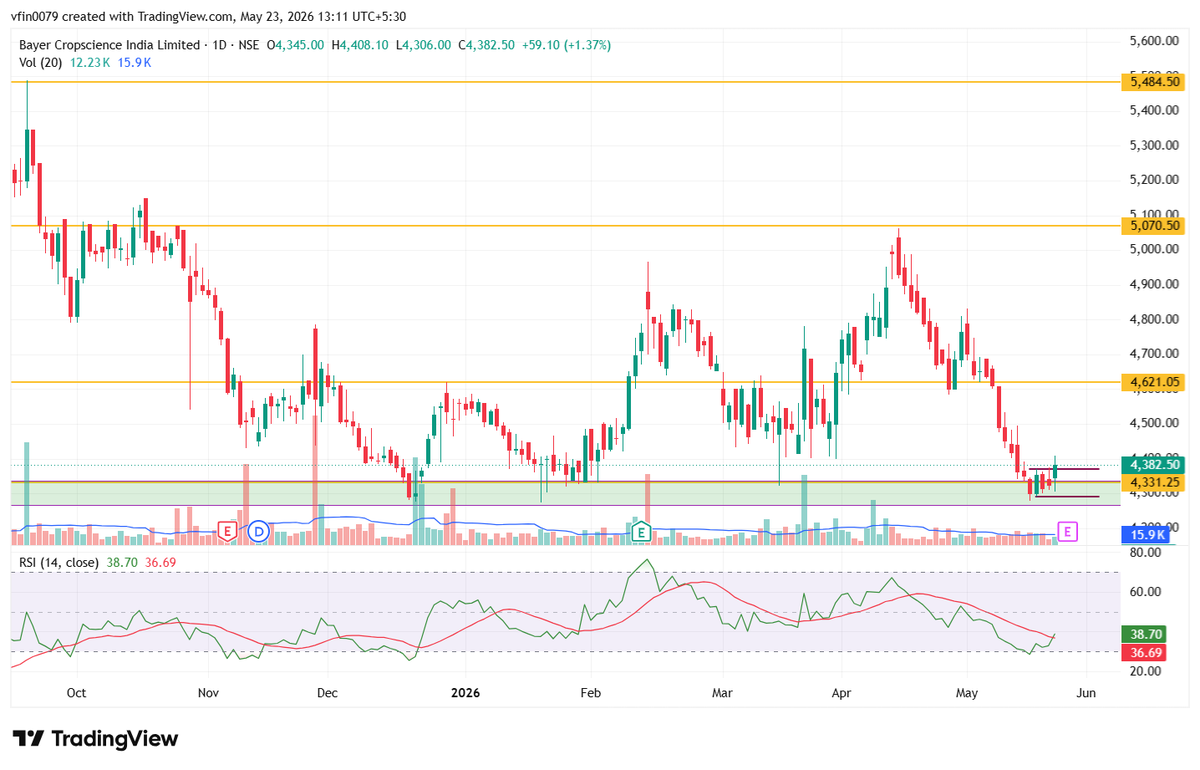Viewport: 1200px width, 770px height.
Task: Select the May label on the time axis
Action: point(968,692)
